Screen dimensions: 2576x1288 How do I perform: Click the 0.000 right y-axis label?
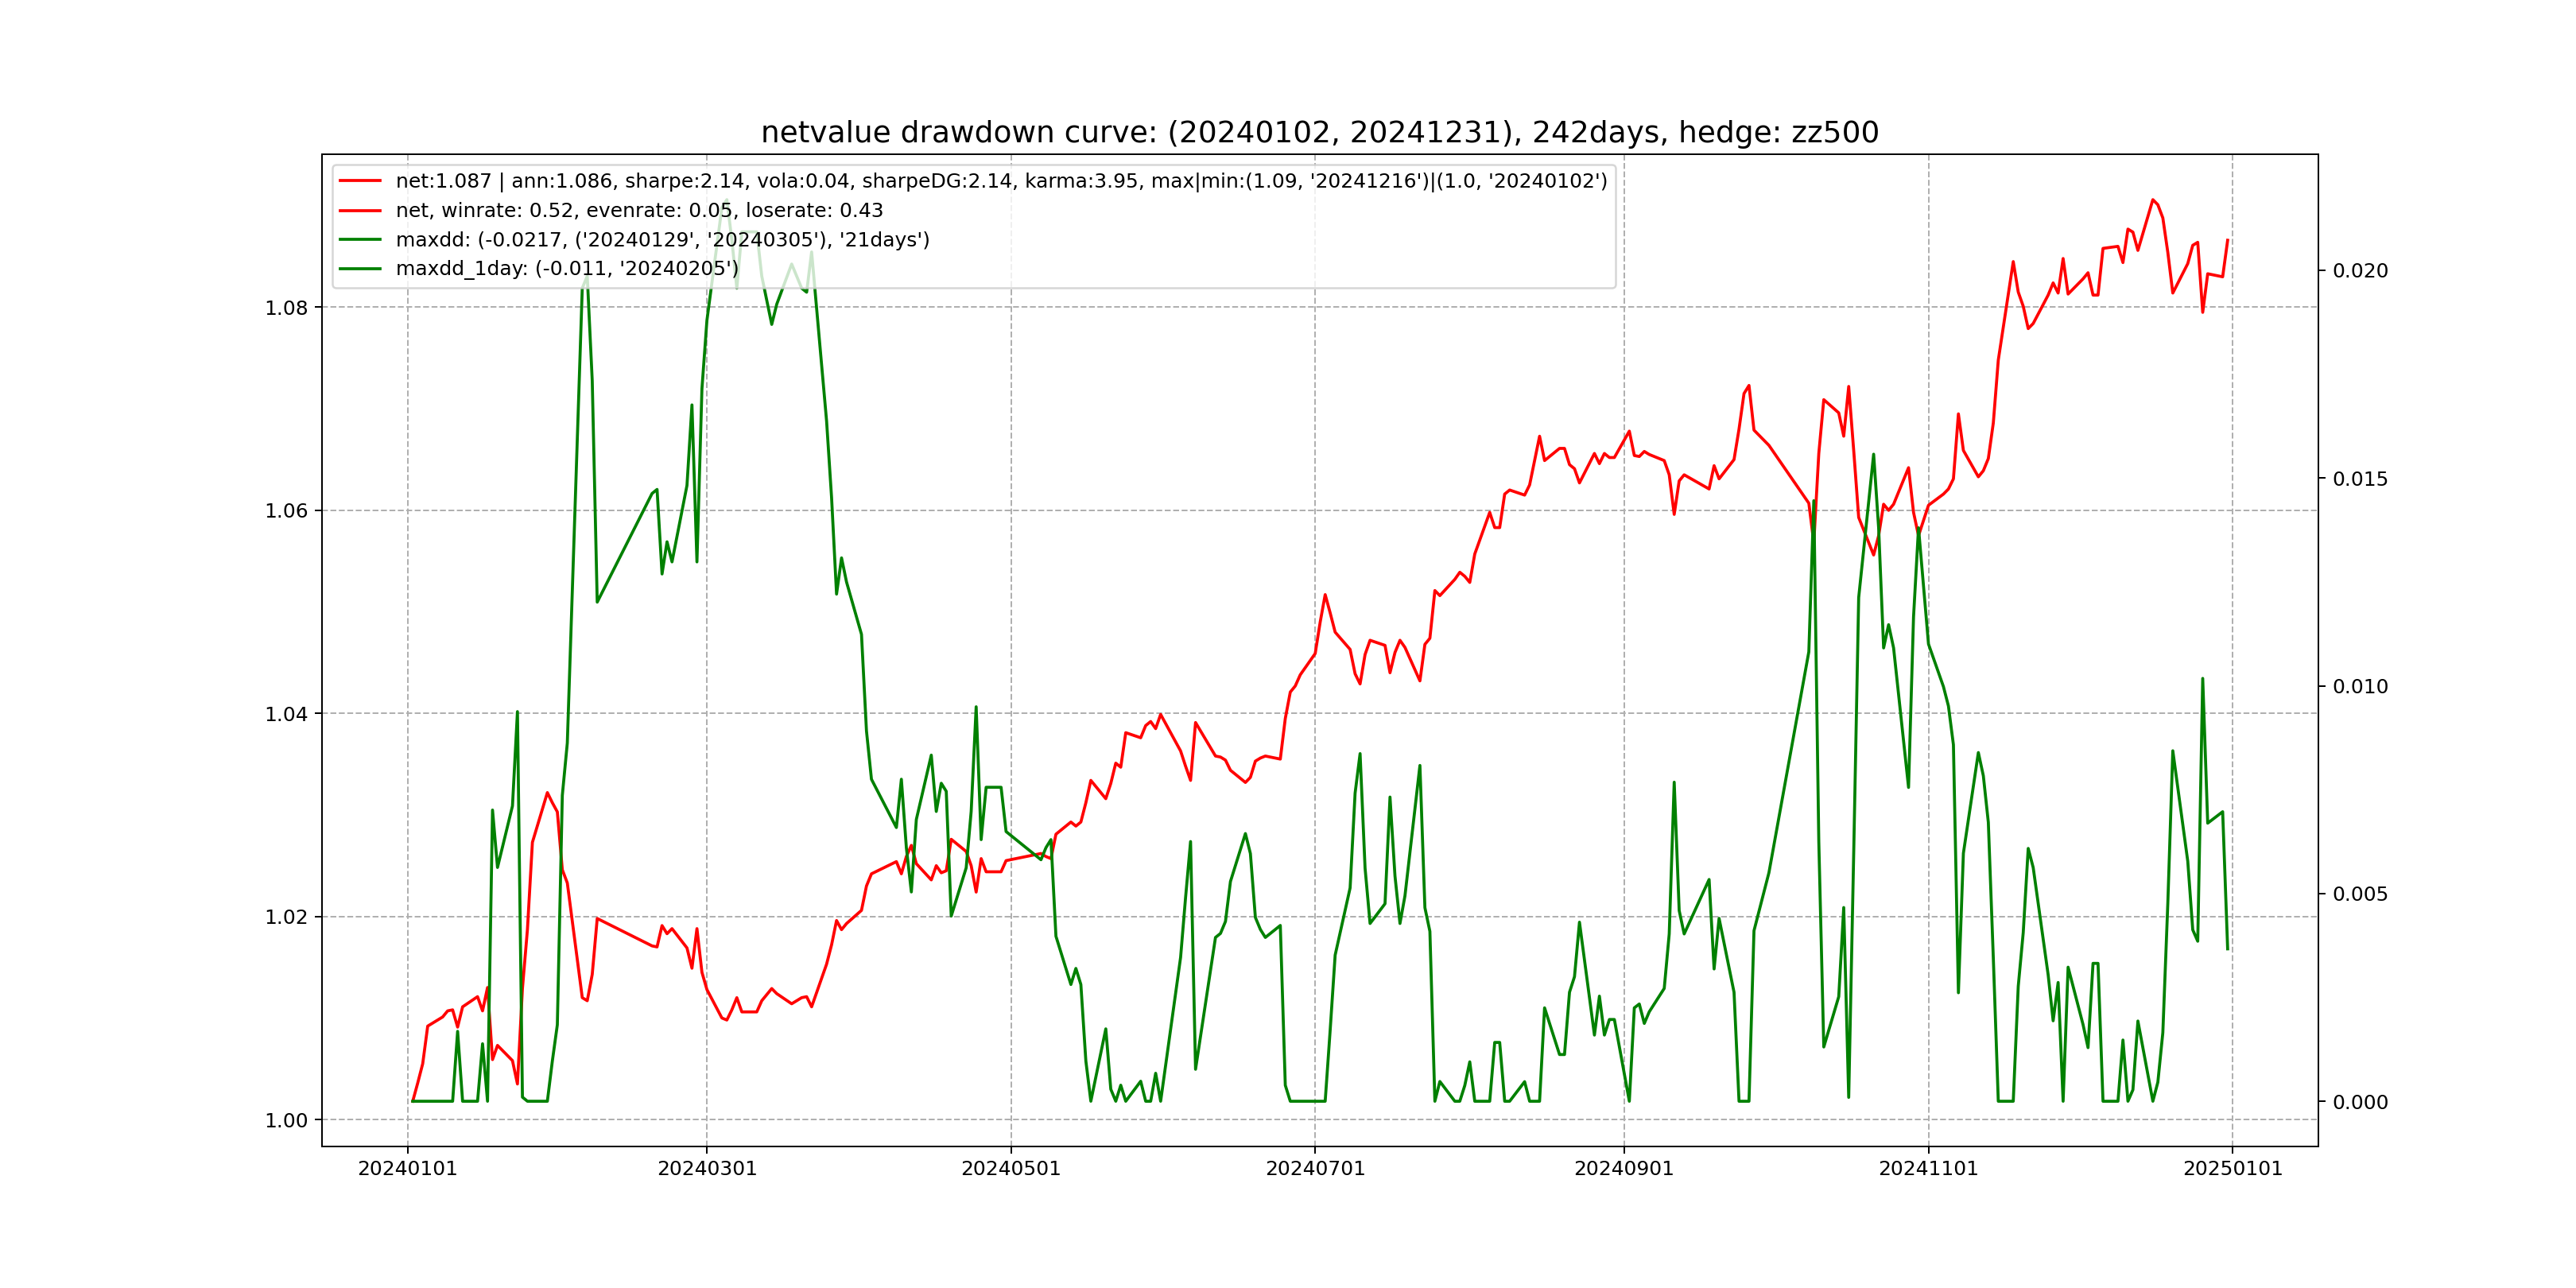click(x=2360, y=1102)
